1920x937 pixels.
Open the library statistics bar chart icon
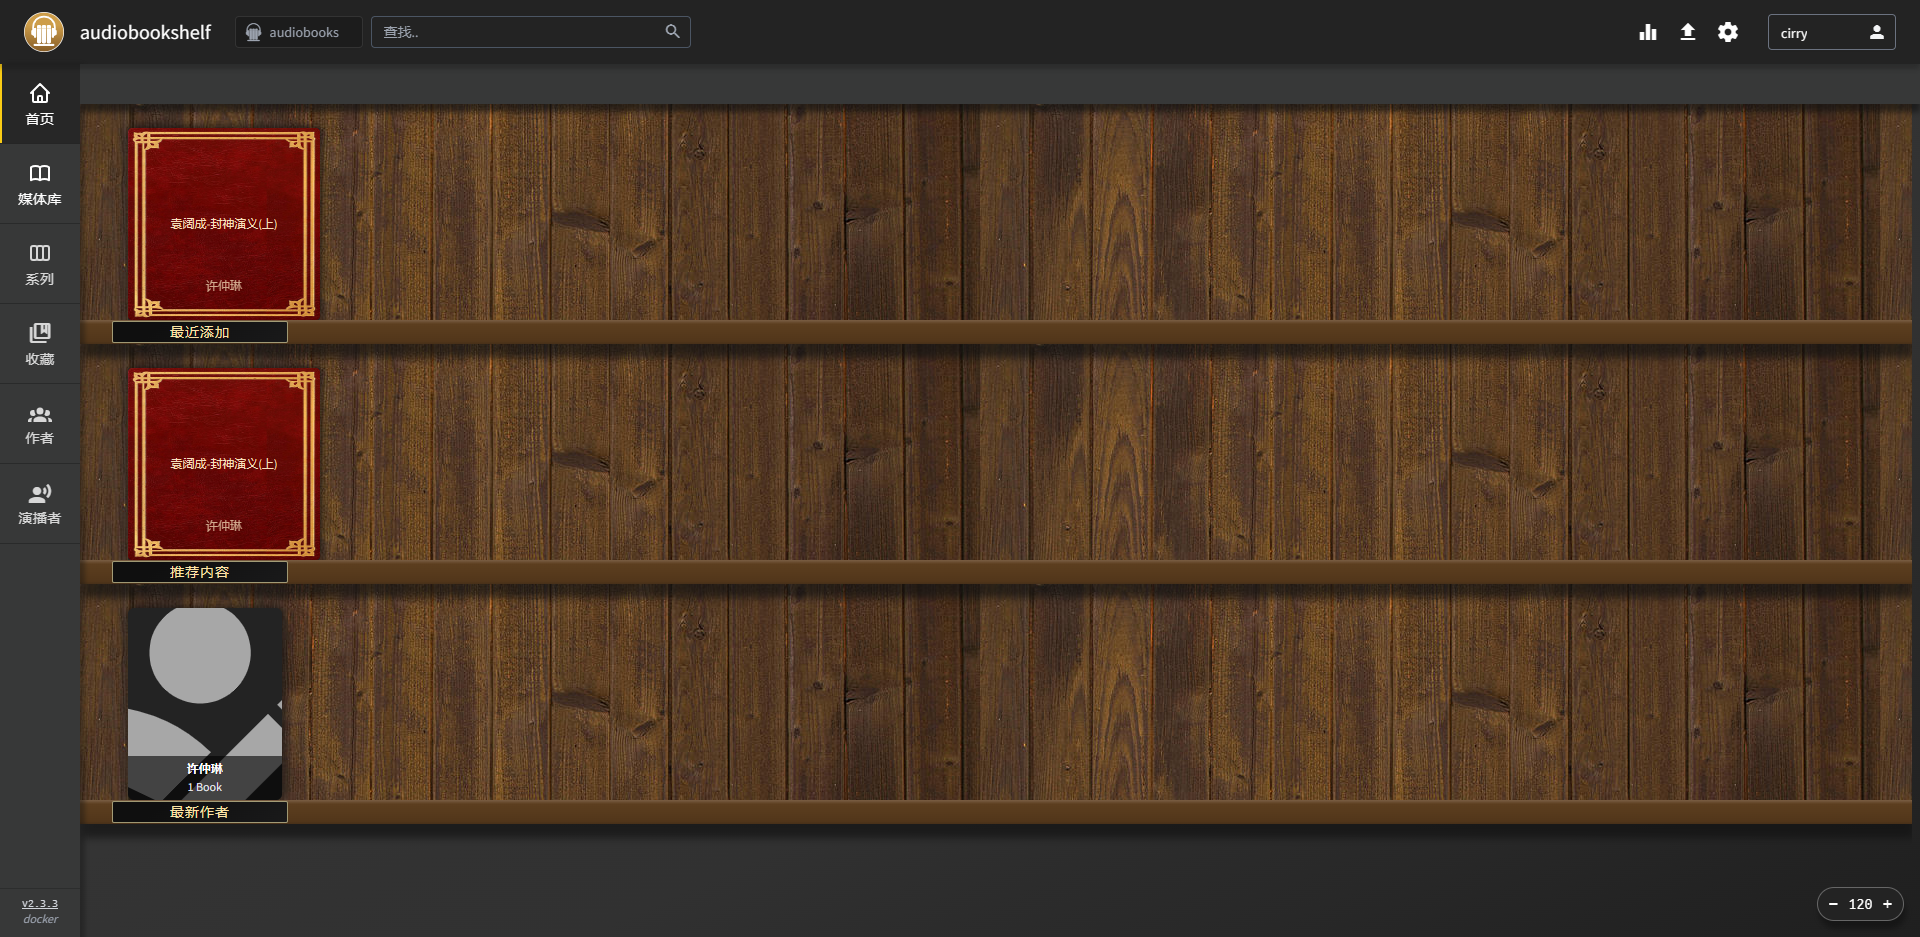click(1648, 32)
